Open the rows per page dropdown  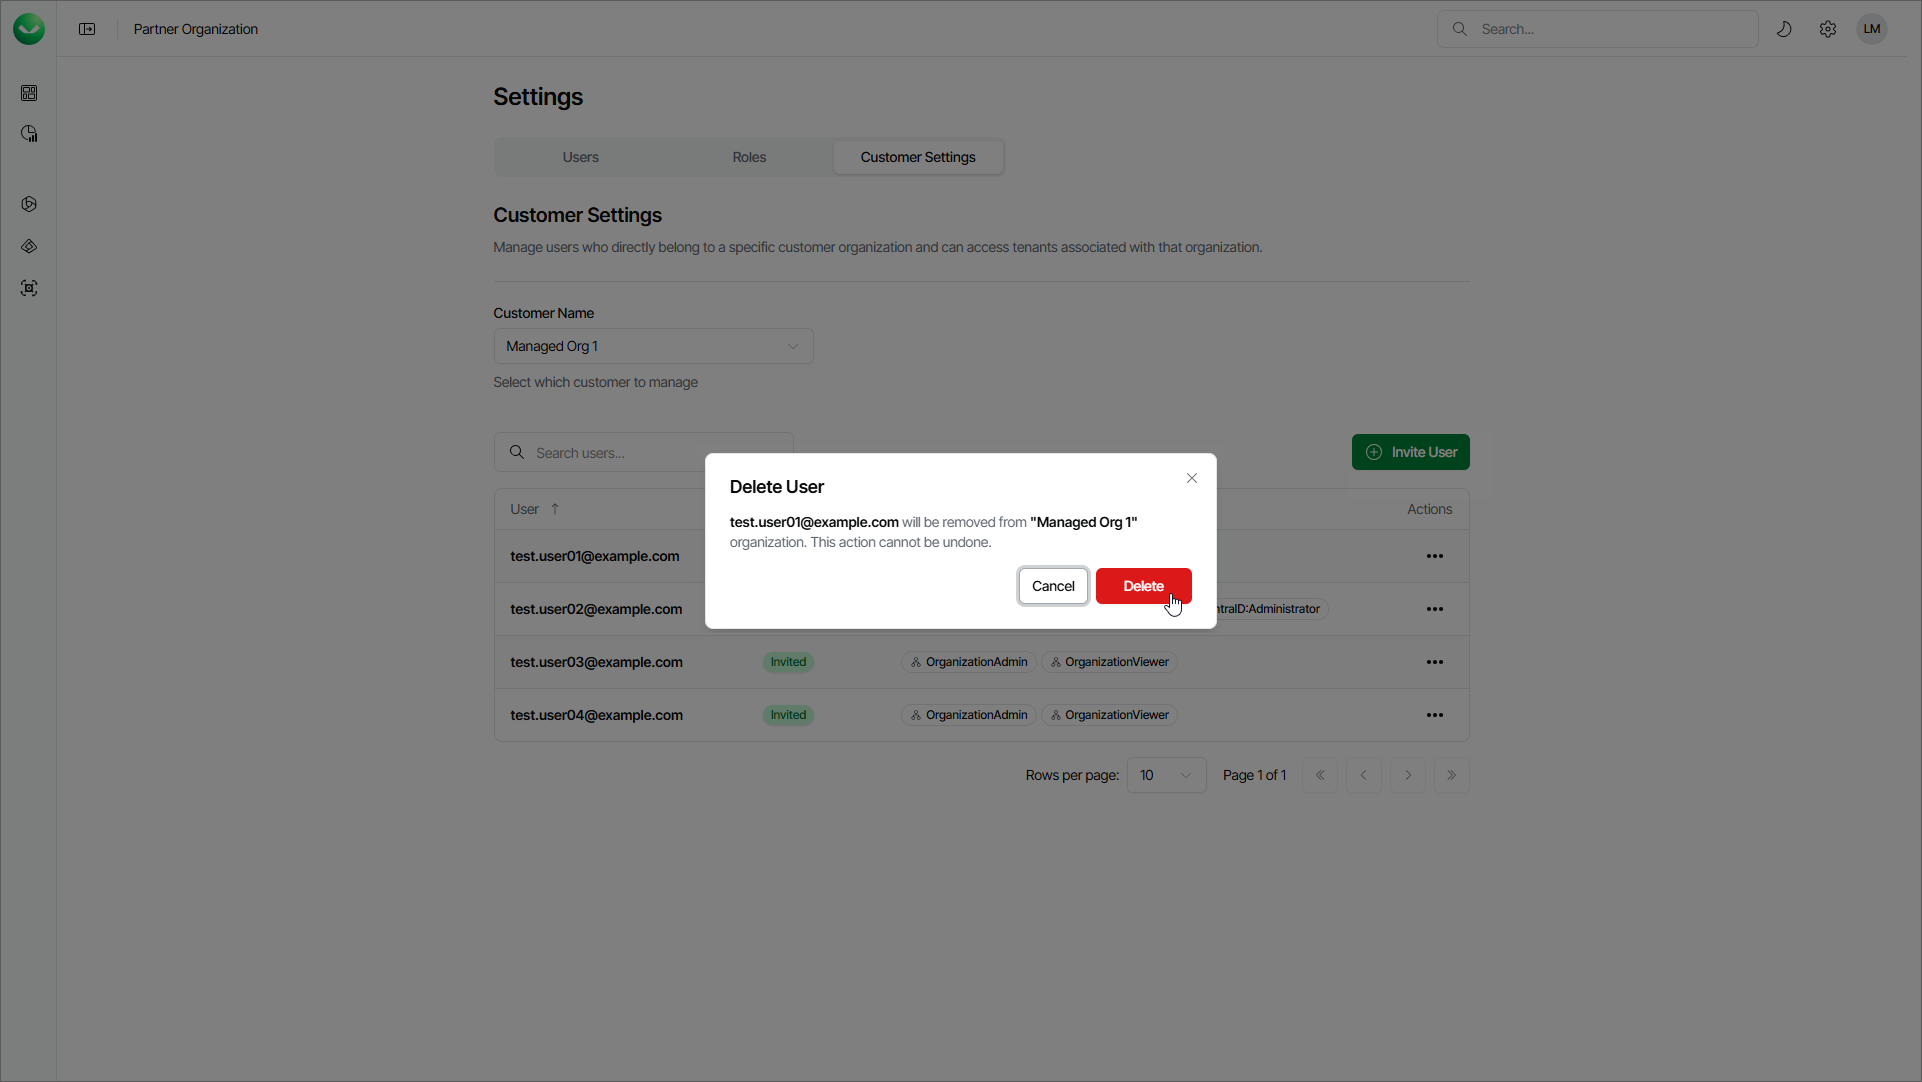1166,775
